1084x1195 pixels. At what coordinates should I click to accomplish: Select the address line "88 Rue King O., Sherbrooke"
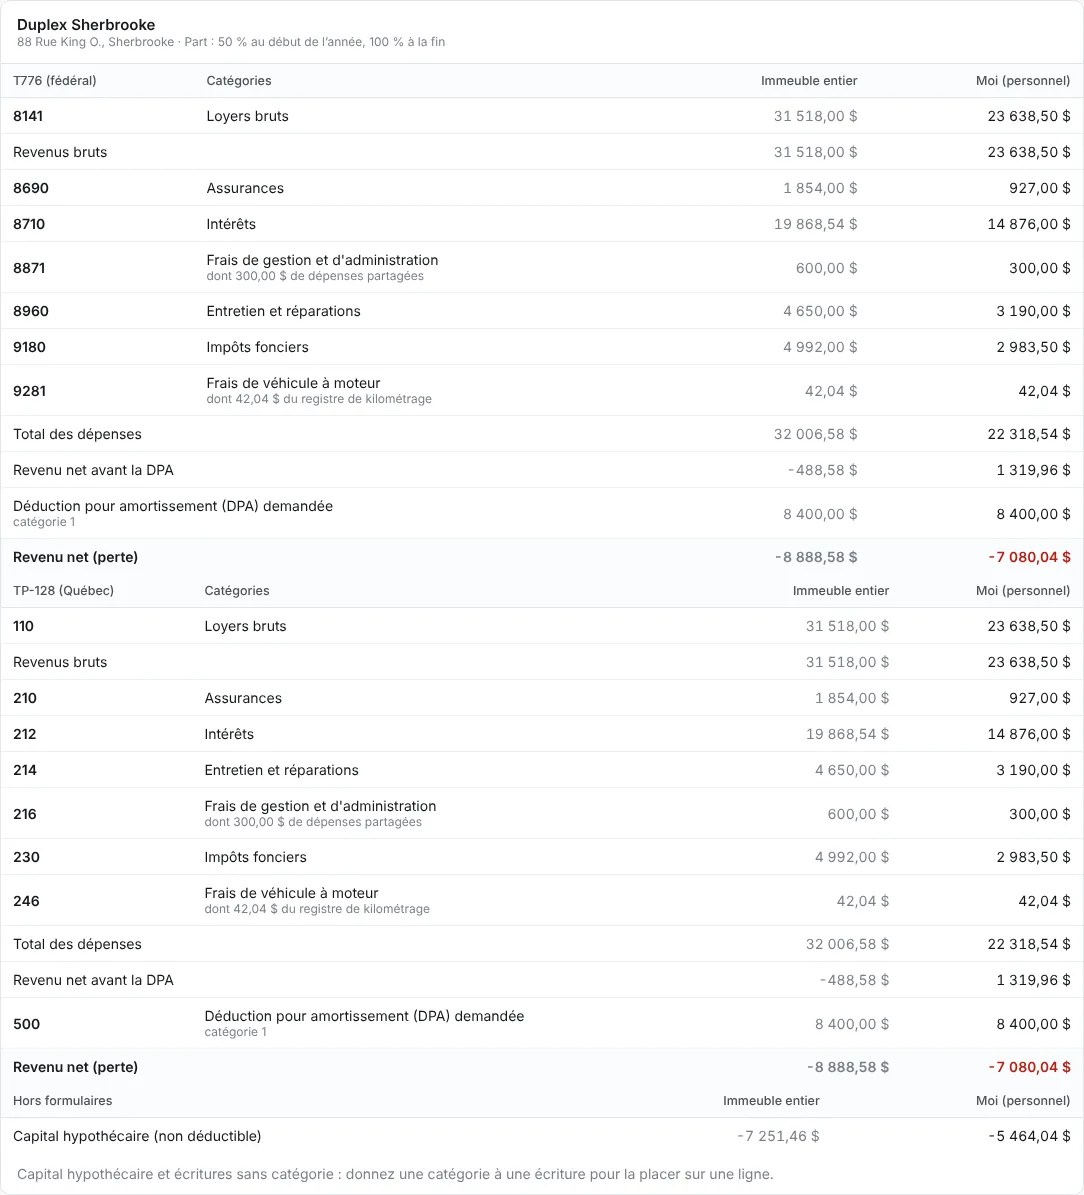click(95, 42)
